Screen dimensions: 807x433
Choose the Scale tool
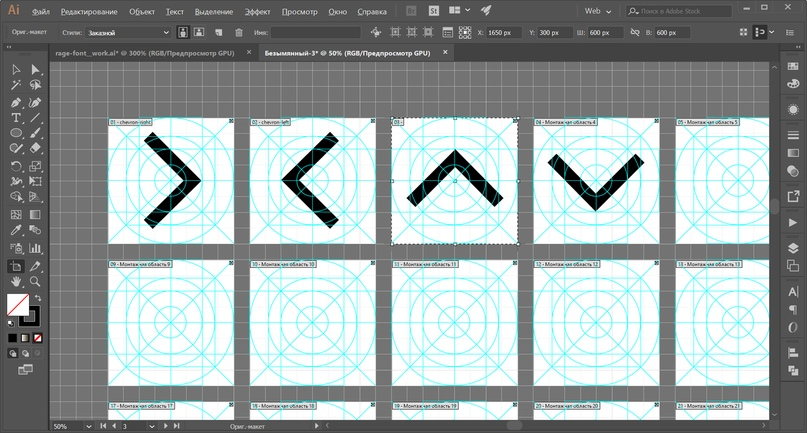coord(35,166)
